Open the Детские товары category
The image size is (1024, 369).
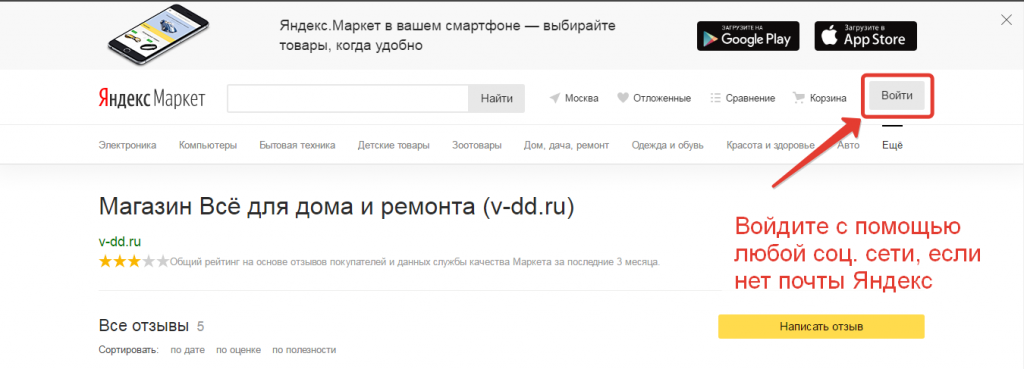tap(394, 145)
